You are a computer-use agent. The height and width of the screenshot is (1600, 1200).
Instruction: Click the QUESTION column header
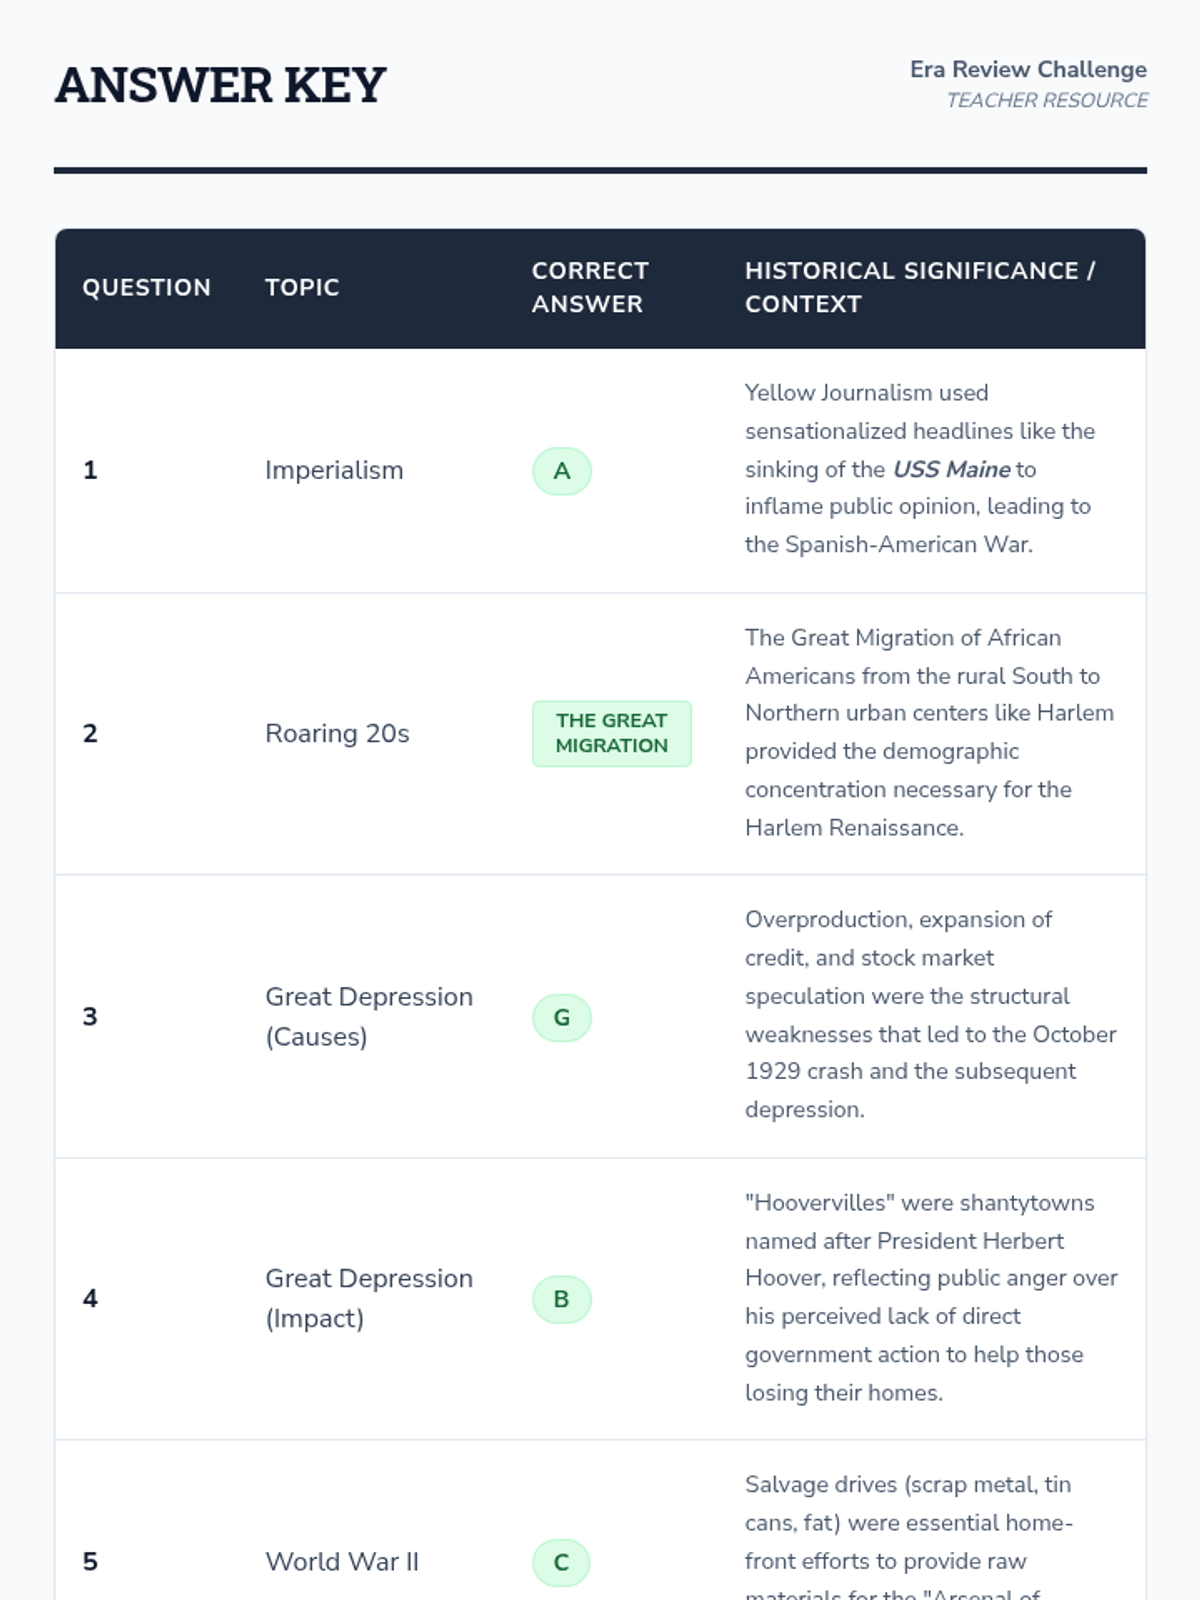point(146,288)
